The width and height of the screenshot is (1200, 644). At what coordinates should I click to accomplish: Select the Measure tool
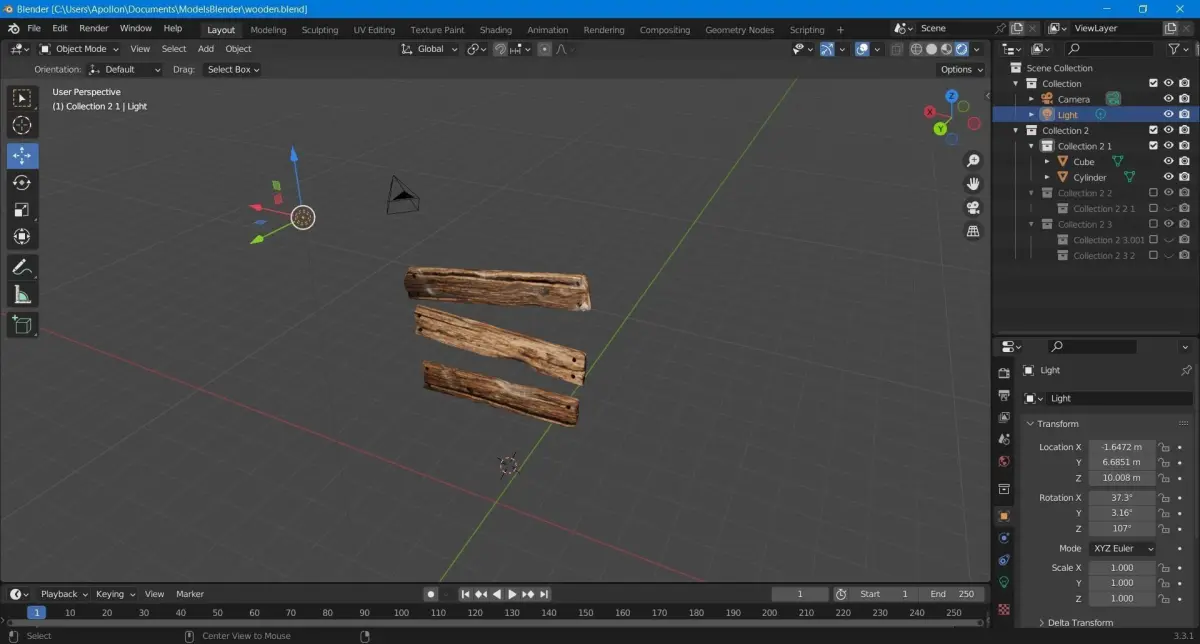click(x=22, y=294)
